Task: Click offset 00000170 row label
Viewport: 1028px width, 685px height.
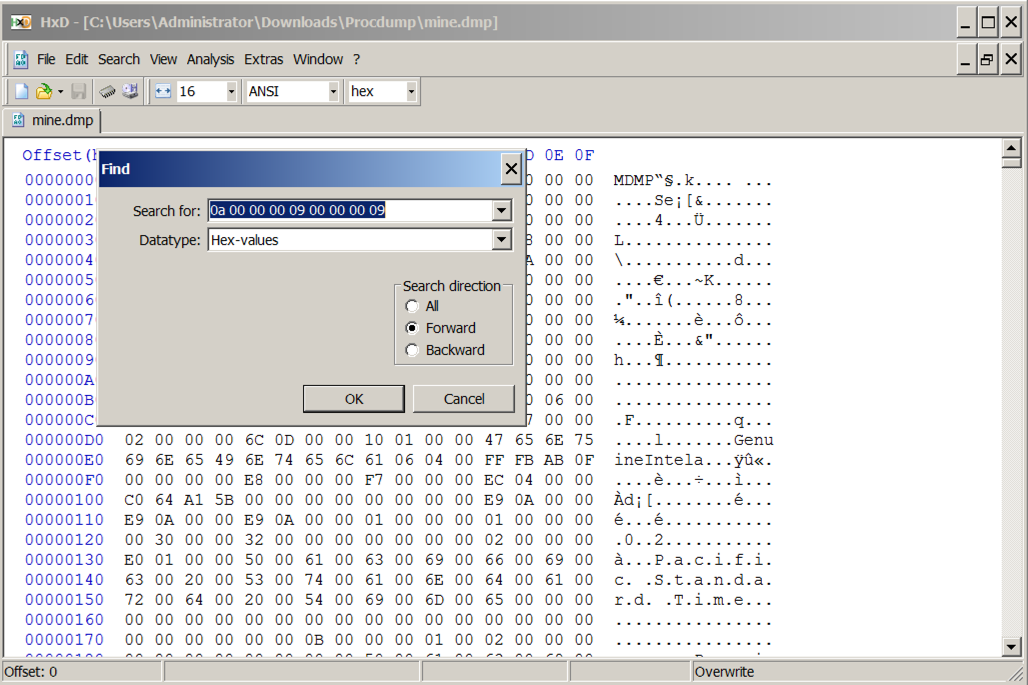Action: click(64, 640)
